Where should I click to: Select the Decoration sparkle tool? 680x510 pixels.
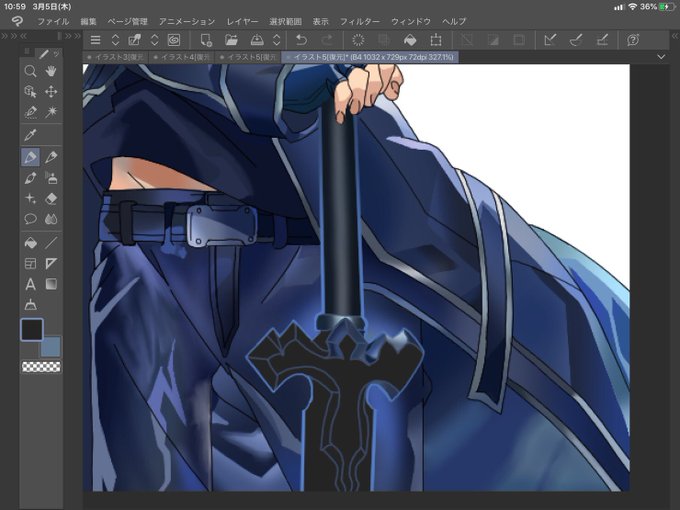coord(30,199)
